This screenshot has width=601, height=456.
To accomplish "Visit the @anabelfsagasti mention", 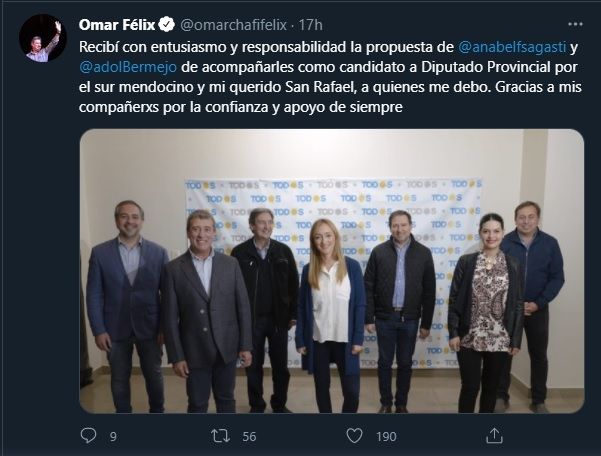I will point(513,46).
